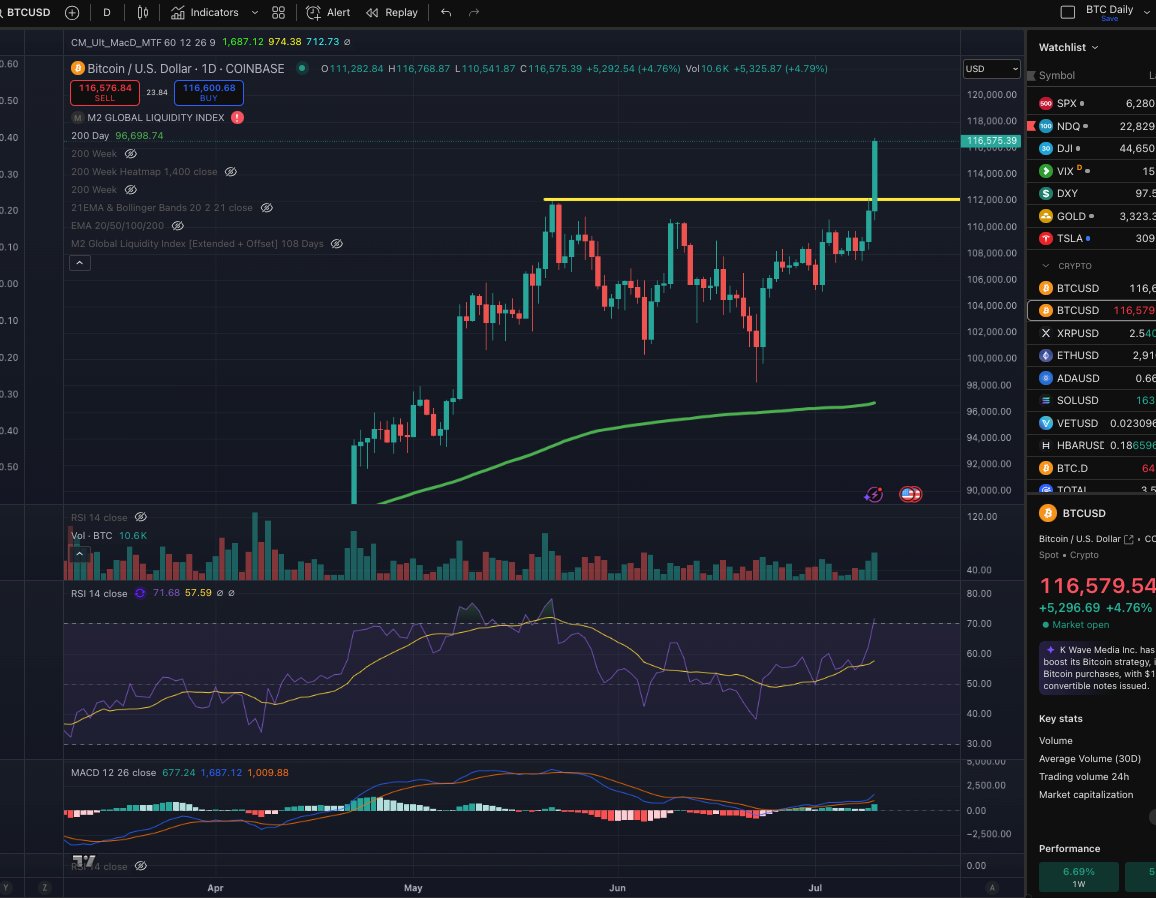Screen dimensions: 1156x898
Task: Create an alert via the Alert icon
Action: [326, 13]
